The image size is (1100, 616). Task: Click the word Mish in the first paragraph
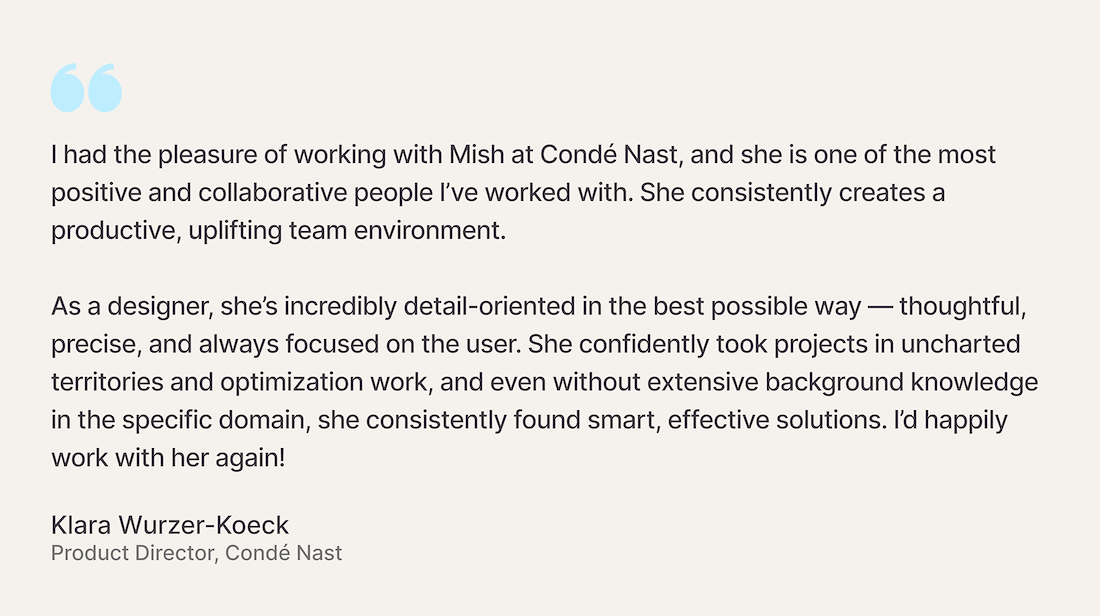pos(476,154)
